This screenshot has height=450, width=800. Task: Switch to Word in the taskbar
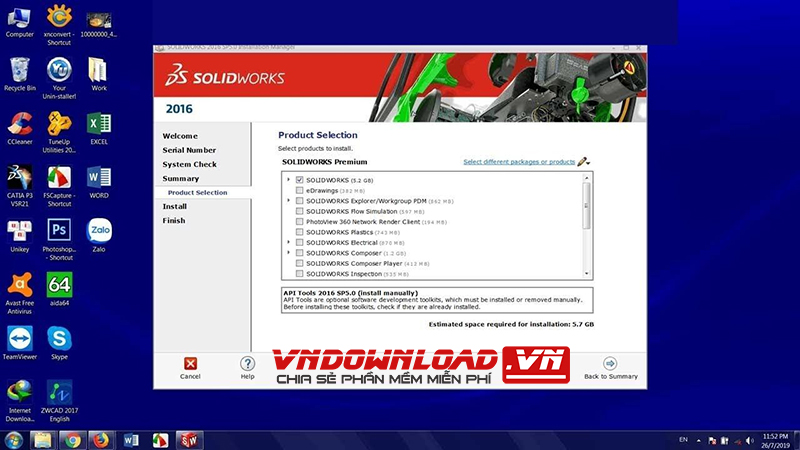pyautogui.click(x=131, y=440)
